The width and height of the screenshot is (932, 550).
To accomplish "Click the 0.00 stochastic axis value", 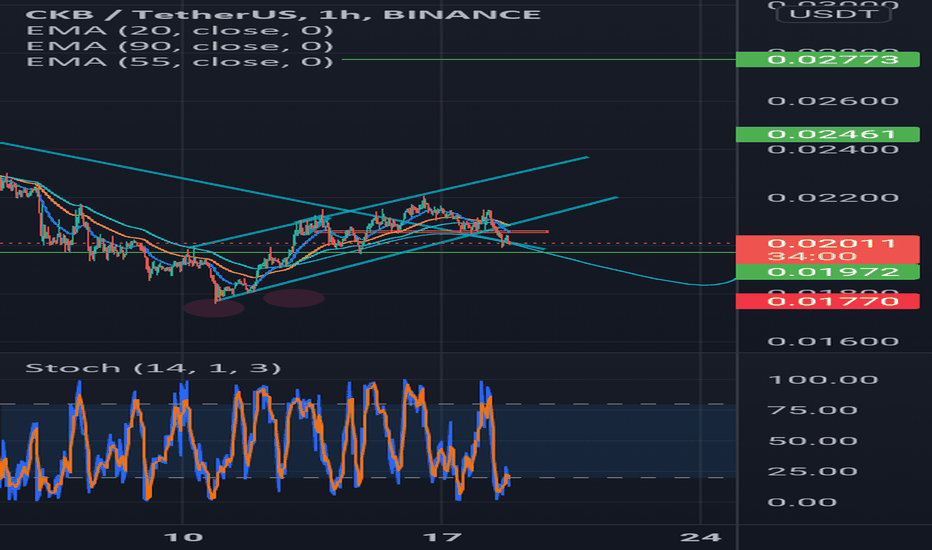I will (x=802, y=502).
